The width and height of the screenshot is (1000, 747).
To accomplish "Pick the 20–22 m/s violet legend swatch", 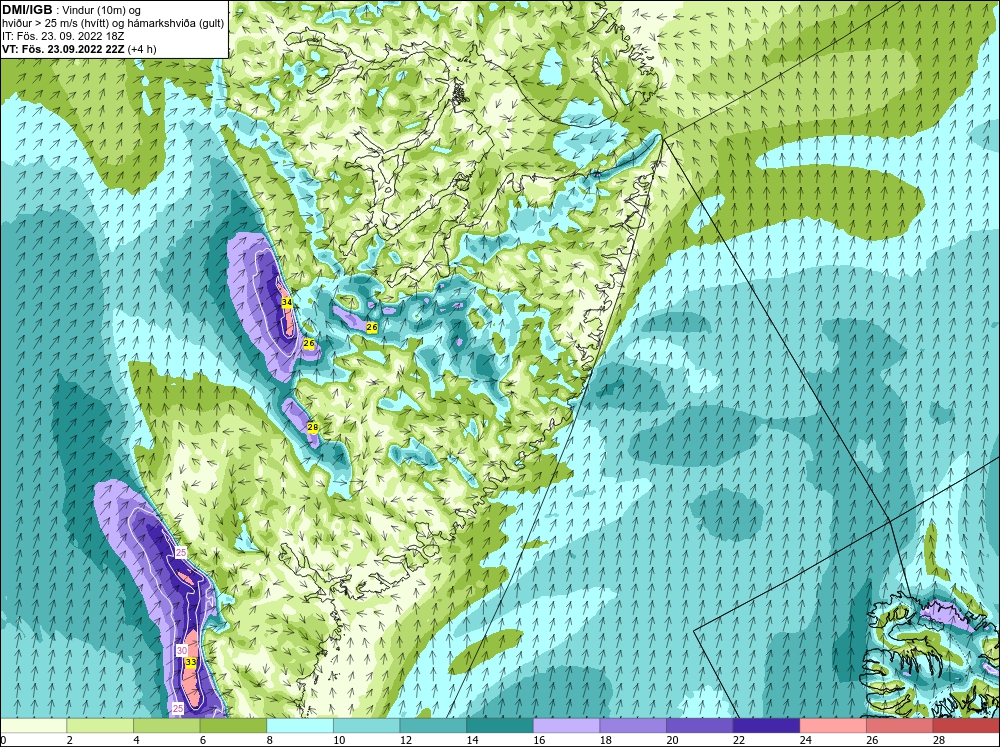I will pos(700,725).
